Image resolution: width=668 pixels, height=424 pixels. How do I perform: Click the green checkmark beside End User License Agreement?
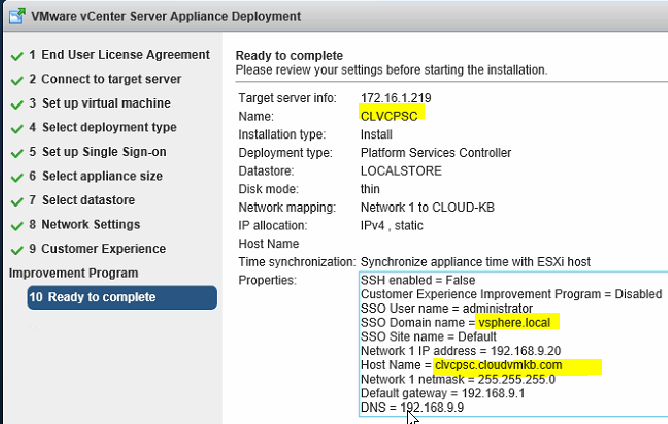coord(17,56)
